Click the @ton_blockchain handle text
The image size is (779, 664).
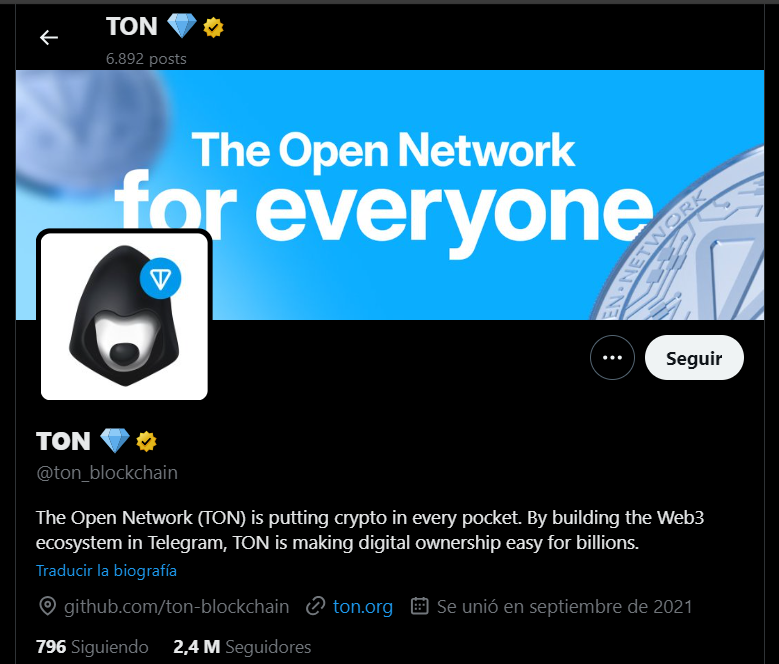(x=107, y=473)
